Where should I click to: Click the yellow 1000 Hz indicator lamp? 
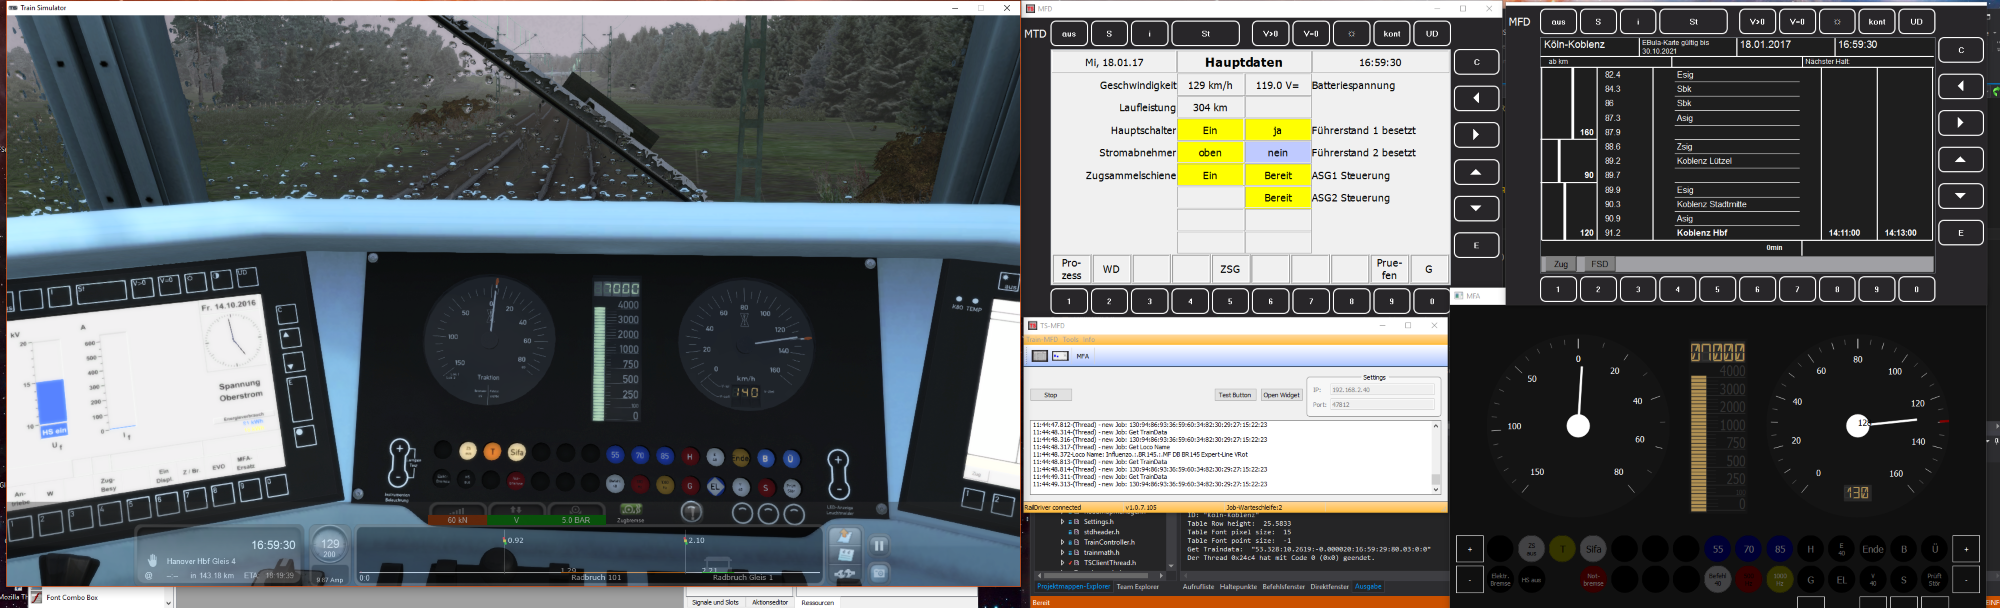[x=1780, y=580]
